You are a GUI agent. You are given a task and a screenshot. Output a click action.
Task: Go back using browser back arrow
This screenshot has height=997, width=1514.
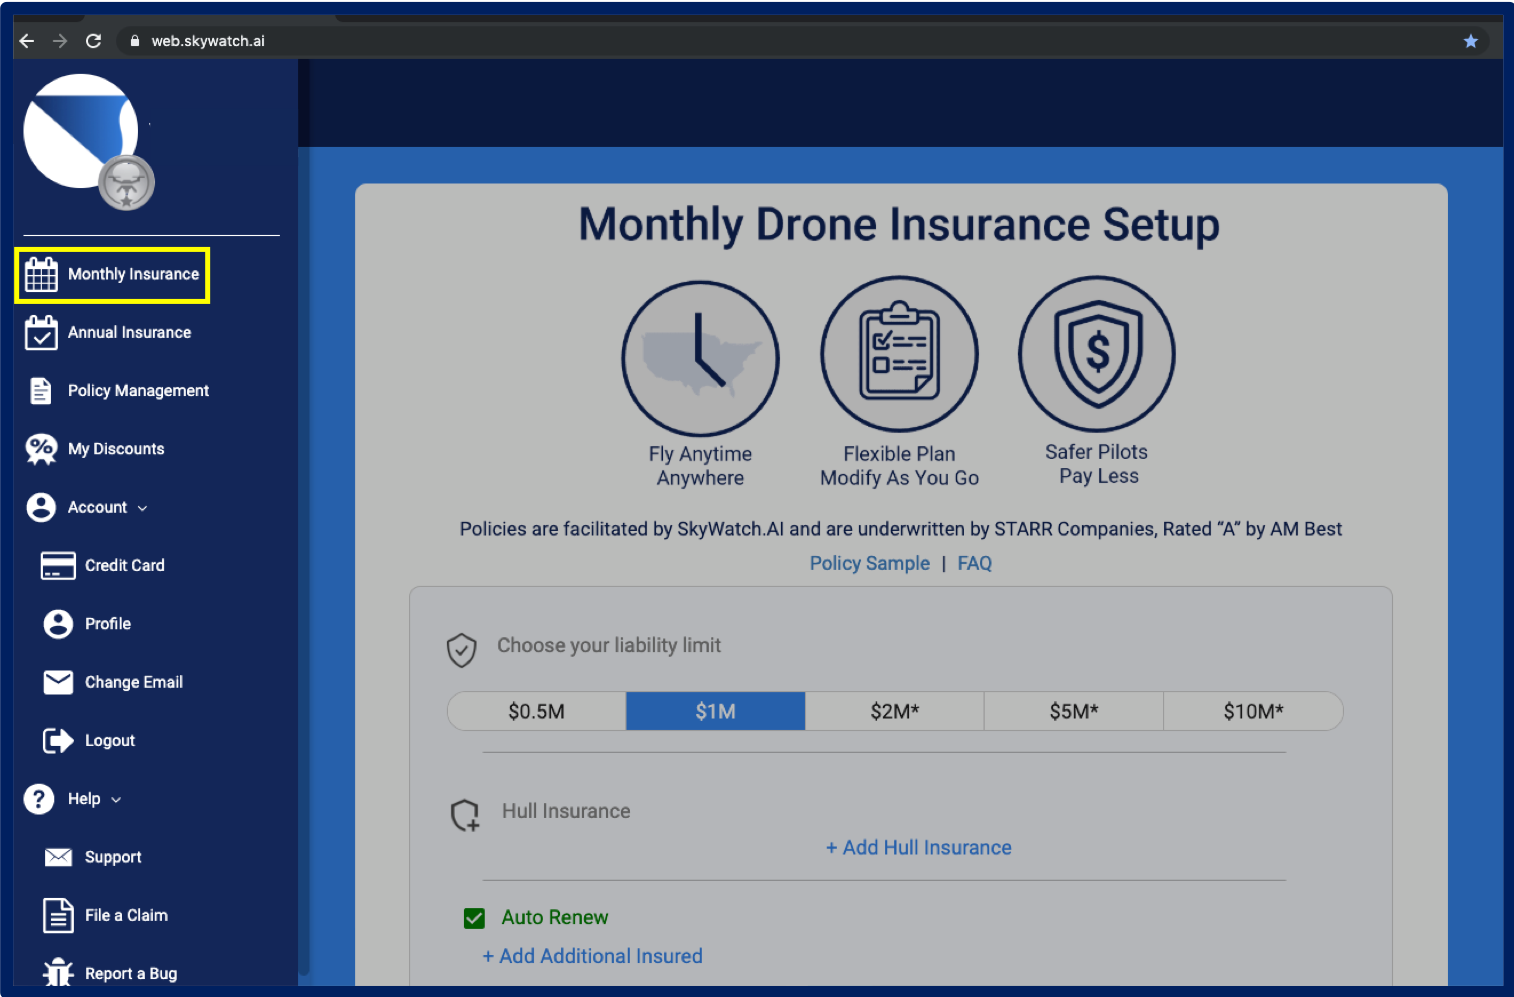tap(27, 41)
